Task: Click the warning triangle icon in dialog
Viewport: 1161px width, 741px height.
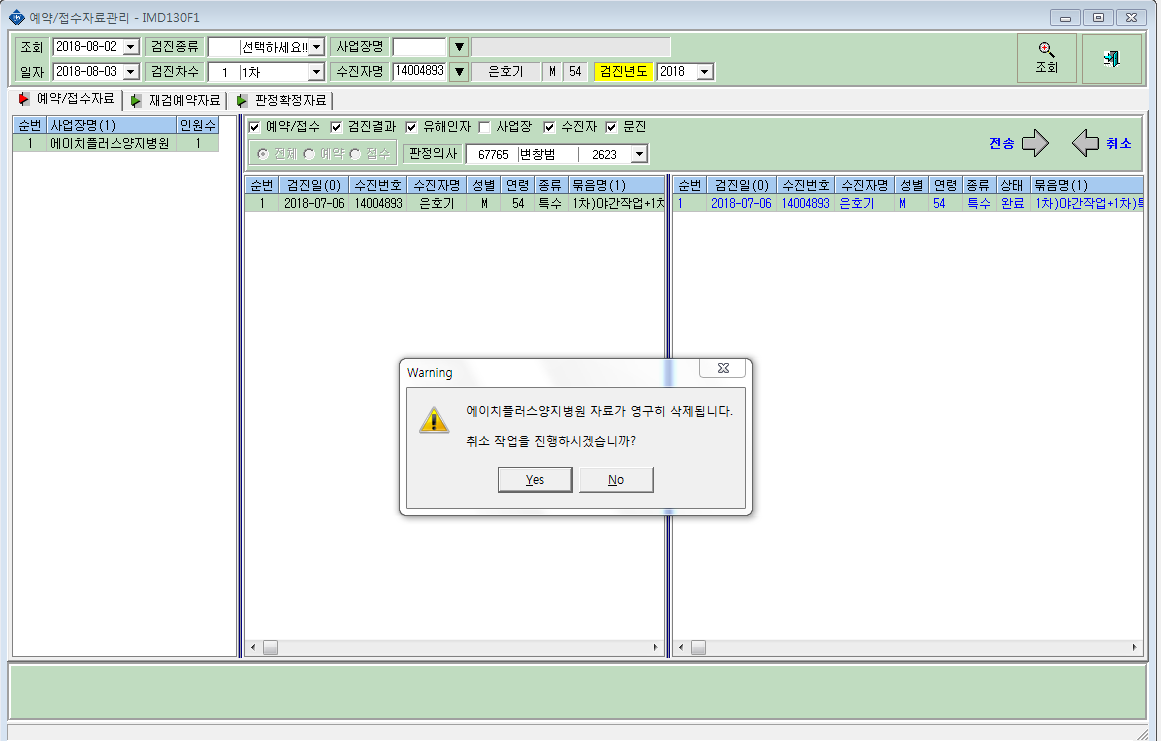Action: (434, 420)
